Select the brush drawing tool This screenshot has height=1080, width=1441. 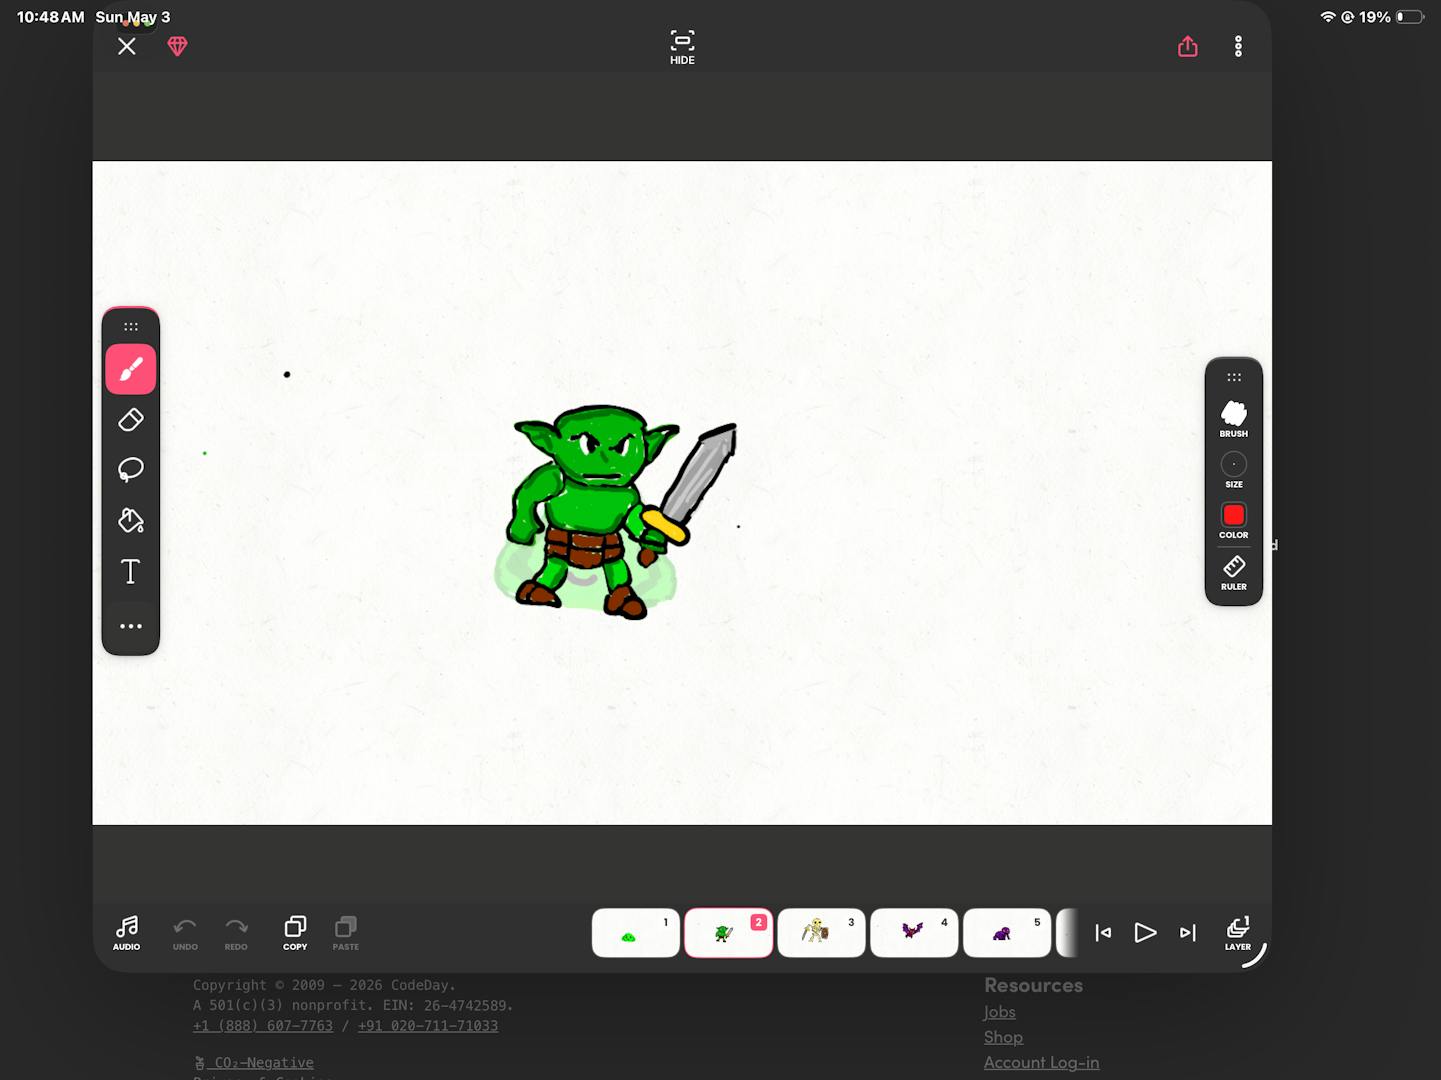[131, 370]
